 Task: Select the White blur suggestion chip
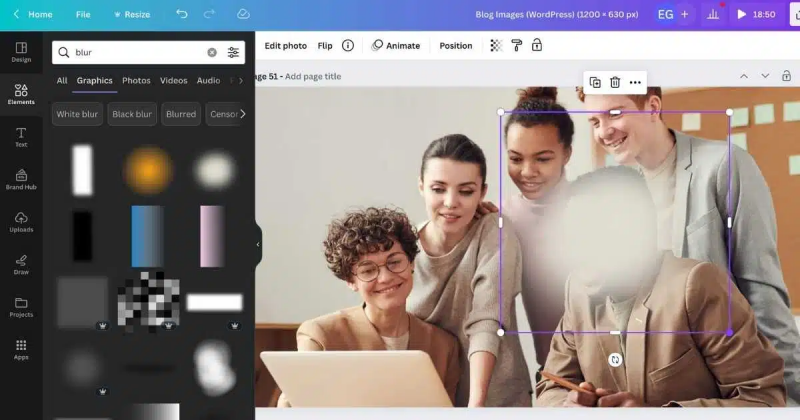click(x=77, y=114)
